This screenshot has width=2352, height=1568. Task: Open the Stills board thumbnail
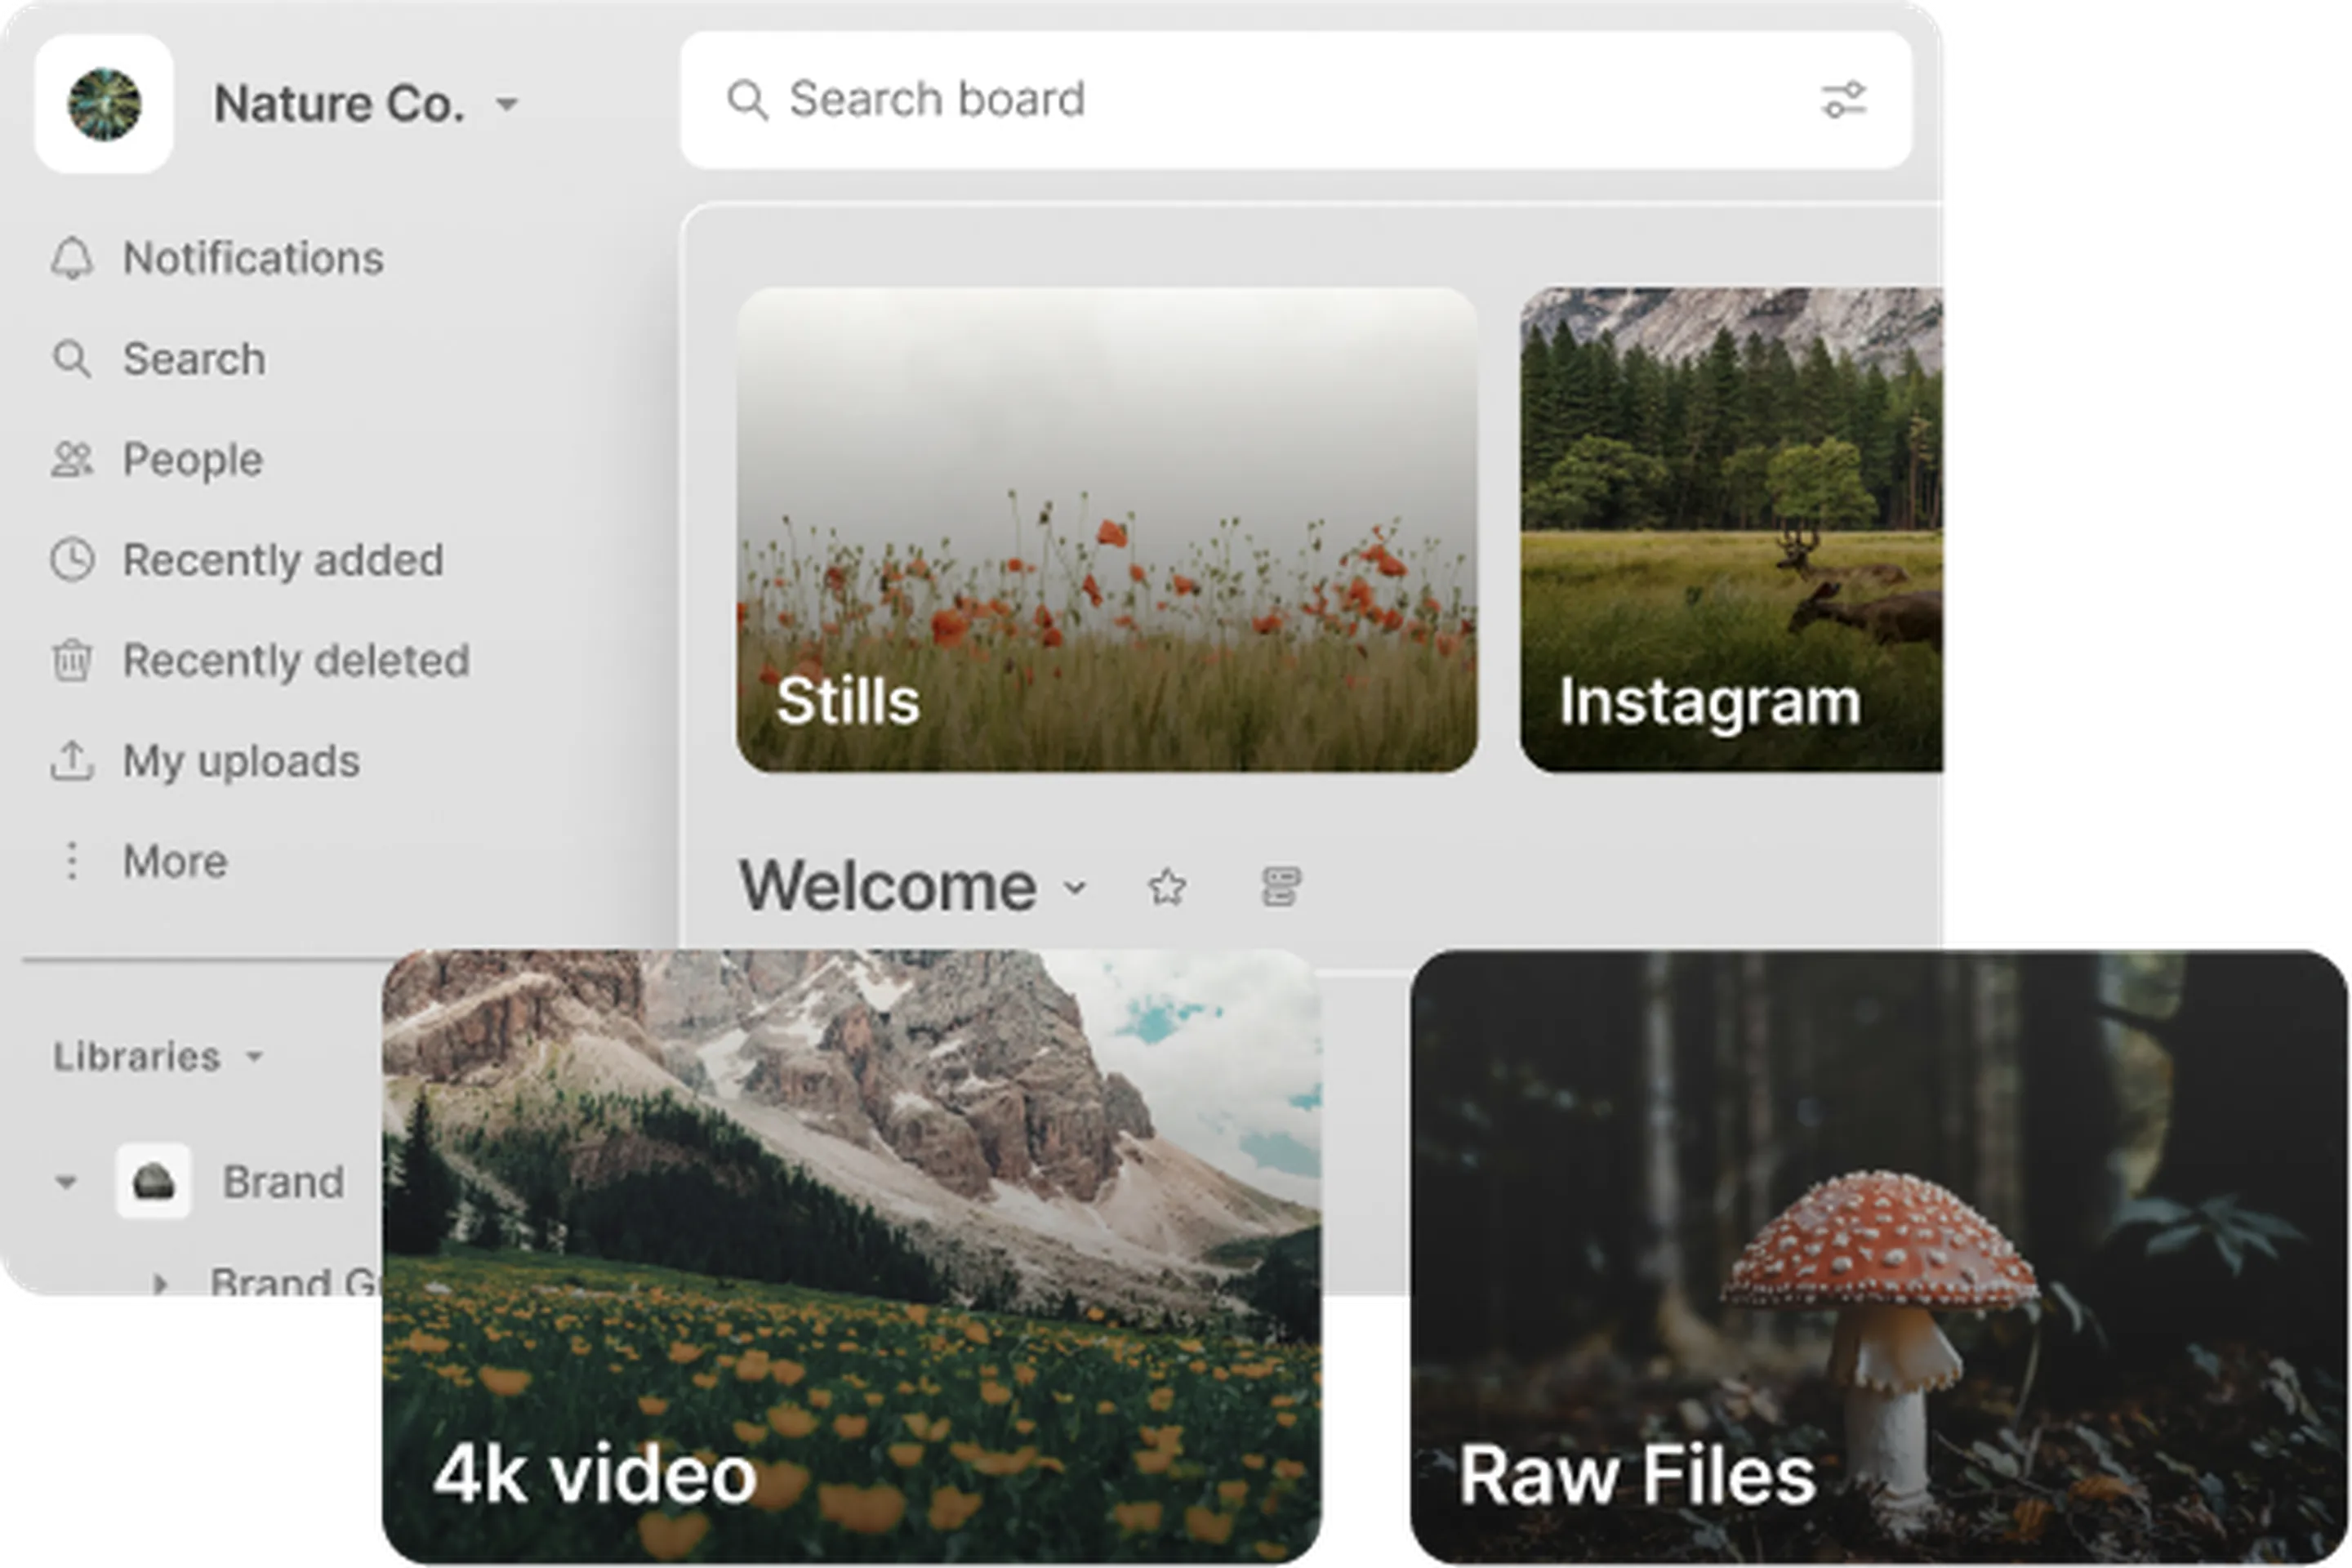click(1106, 530)
